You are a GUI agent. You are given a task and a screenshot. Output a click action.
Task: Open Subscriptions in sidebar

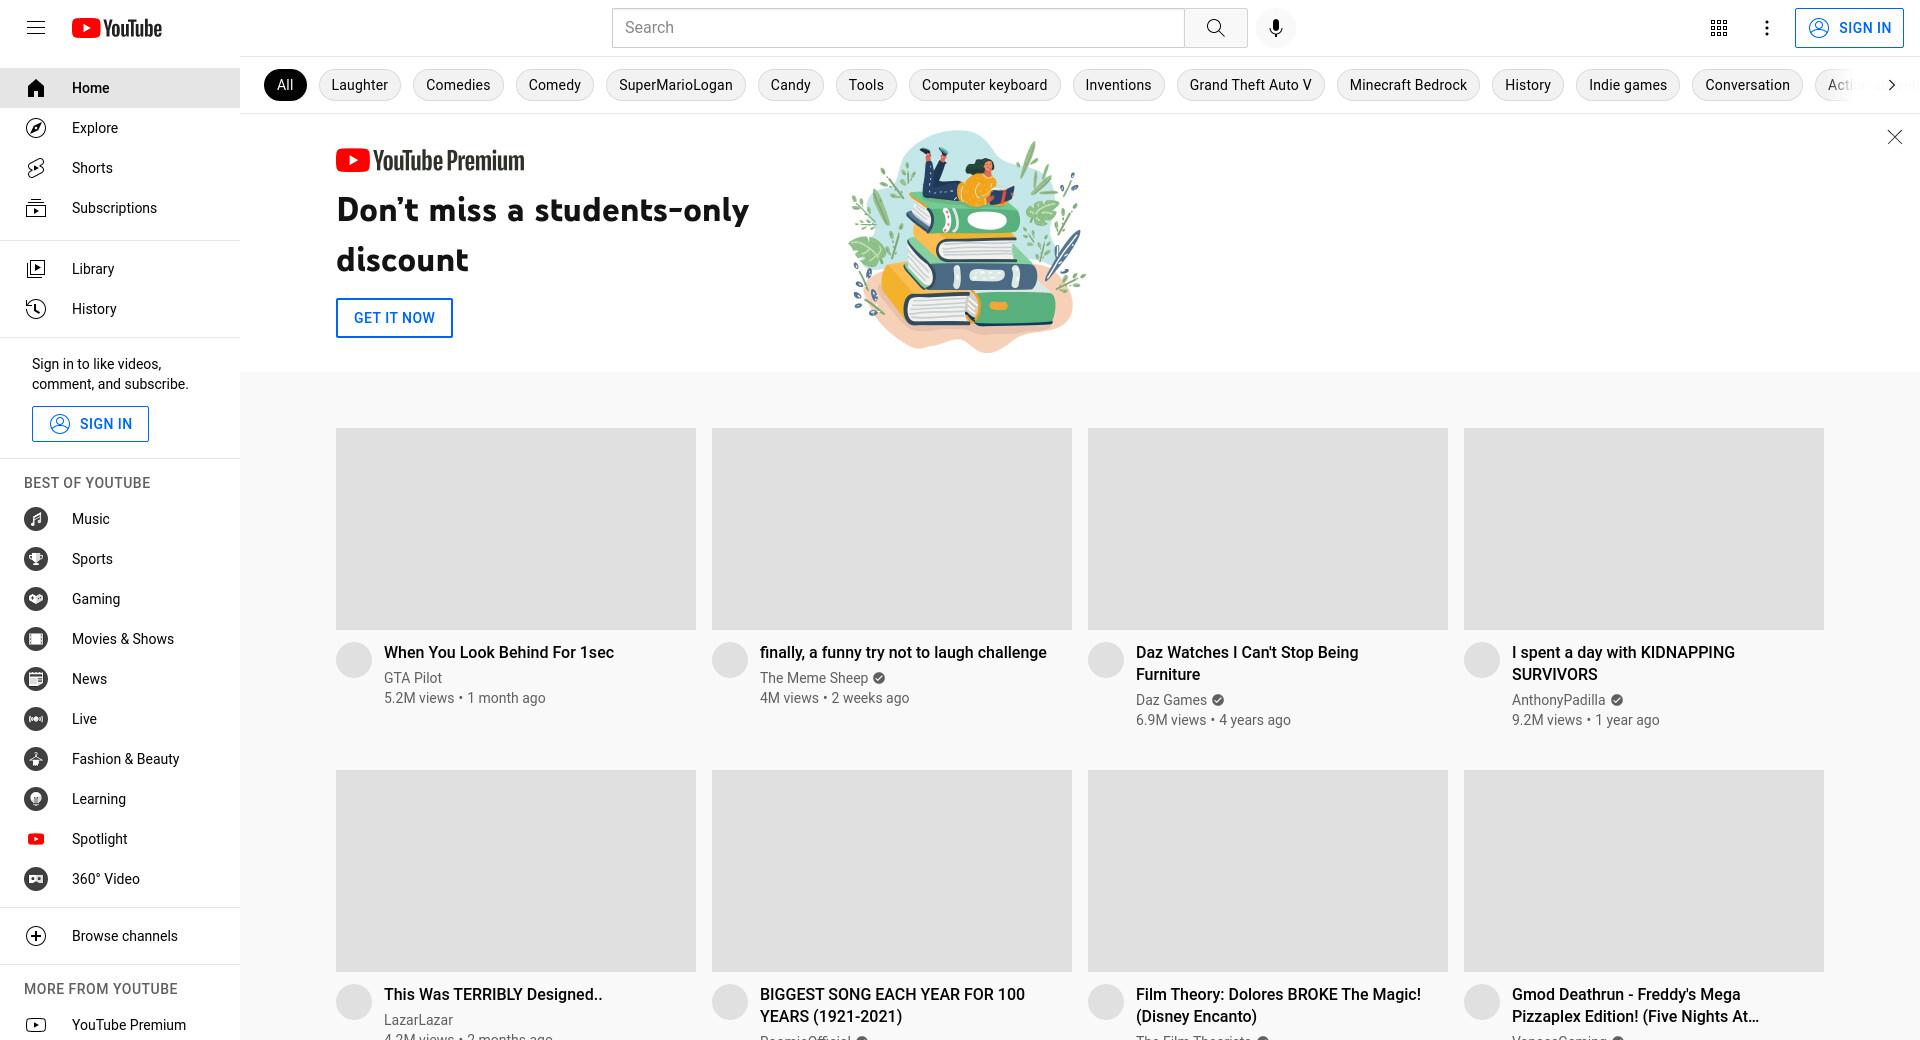coord(120,208)
